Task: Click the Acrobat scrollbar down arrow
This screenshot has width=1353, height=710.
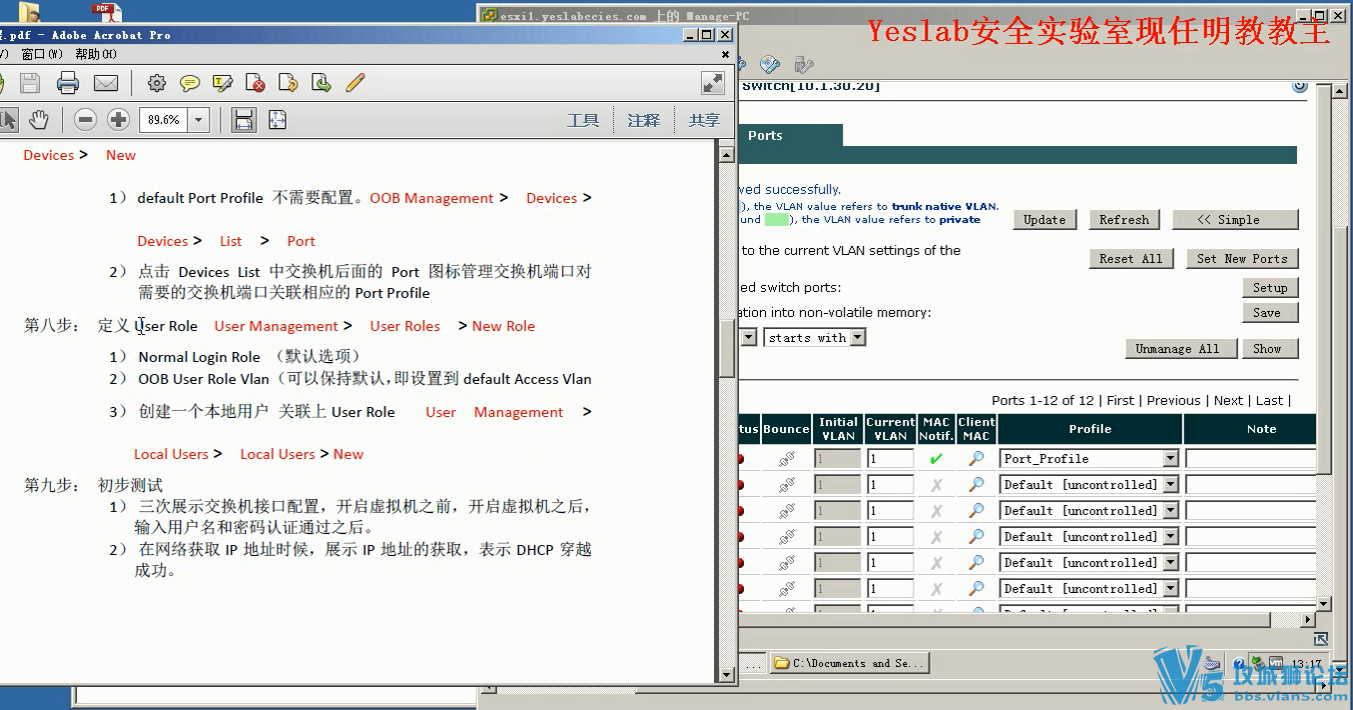Action: [727, 675]
